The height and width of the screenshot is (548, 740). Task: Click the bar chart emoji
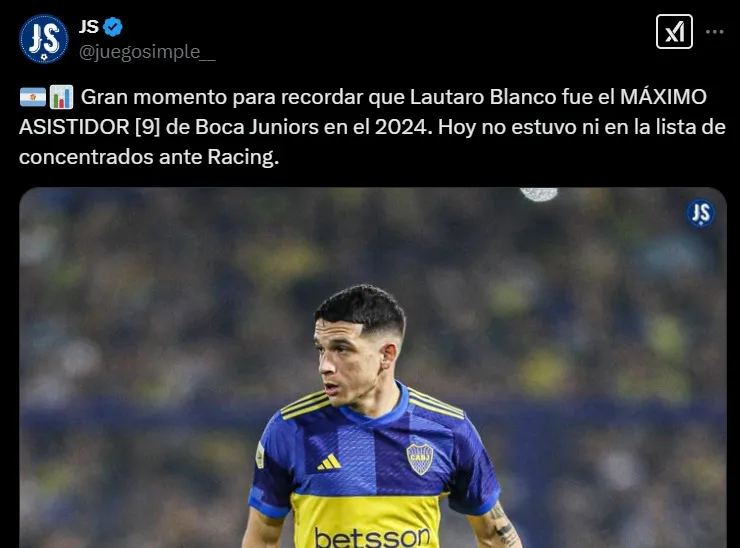[x=61, y=97]
